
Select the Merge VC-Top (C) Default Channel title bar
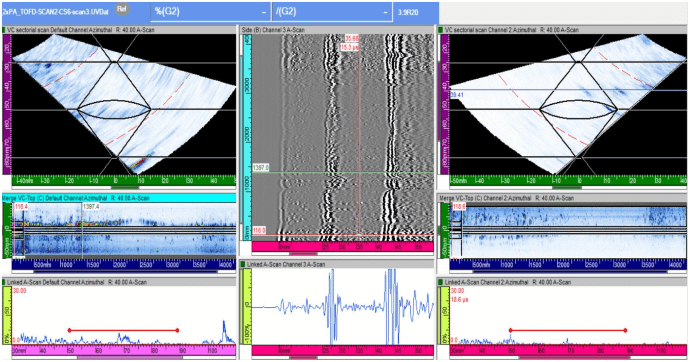tap(119, 198)
